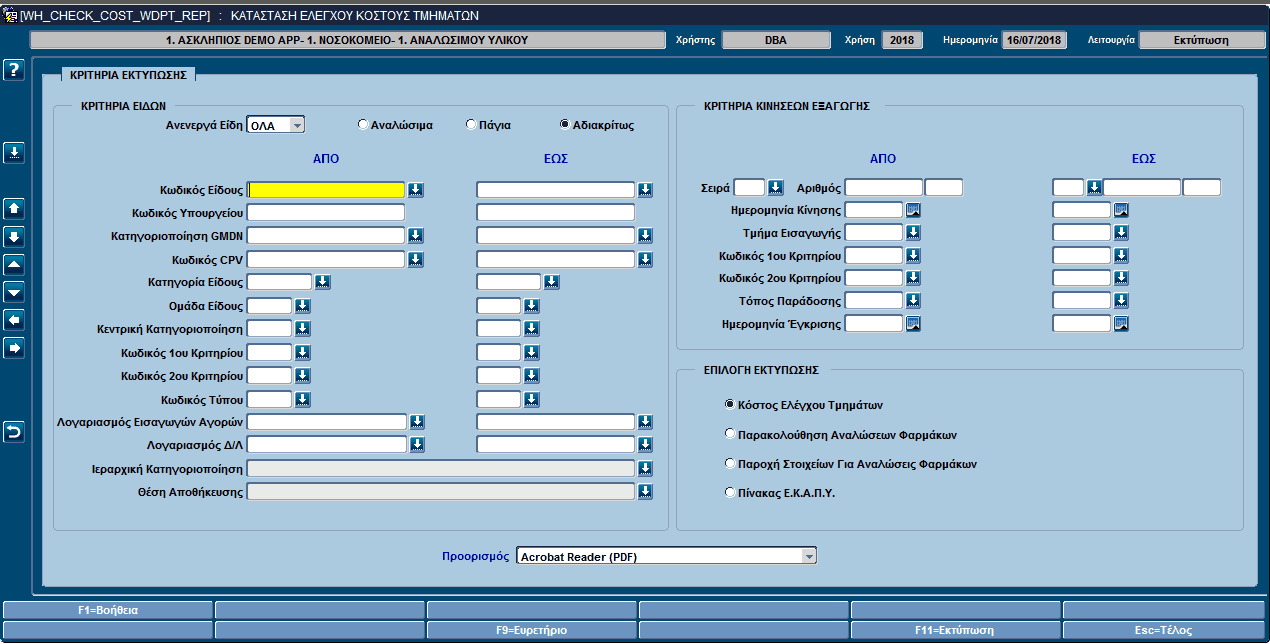Open lookup for Θέση Αποθήκευσης field
The width and height of the screenshot is (1270, 644).
pyautogui.click(x=646, y=491)
